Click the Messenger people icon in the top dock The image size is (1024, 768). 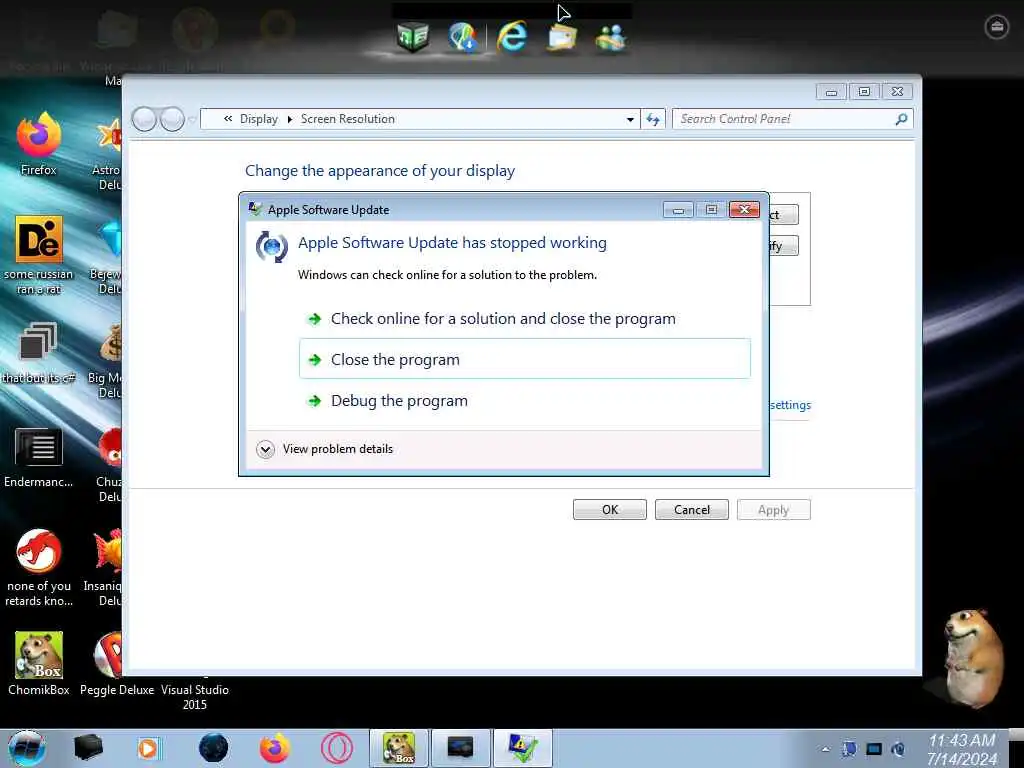[x=611, y=37]
